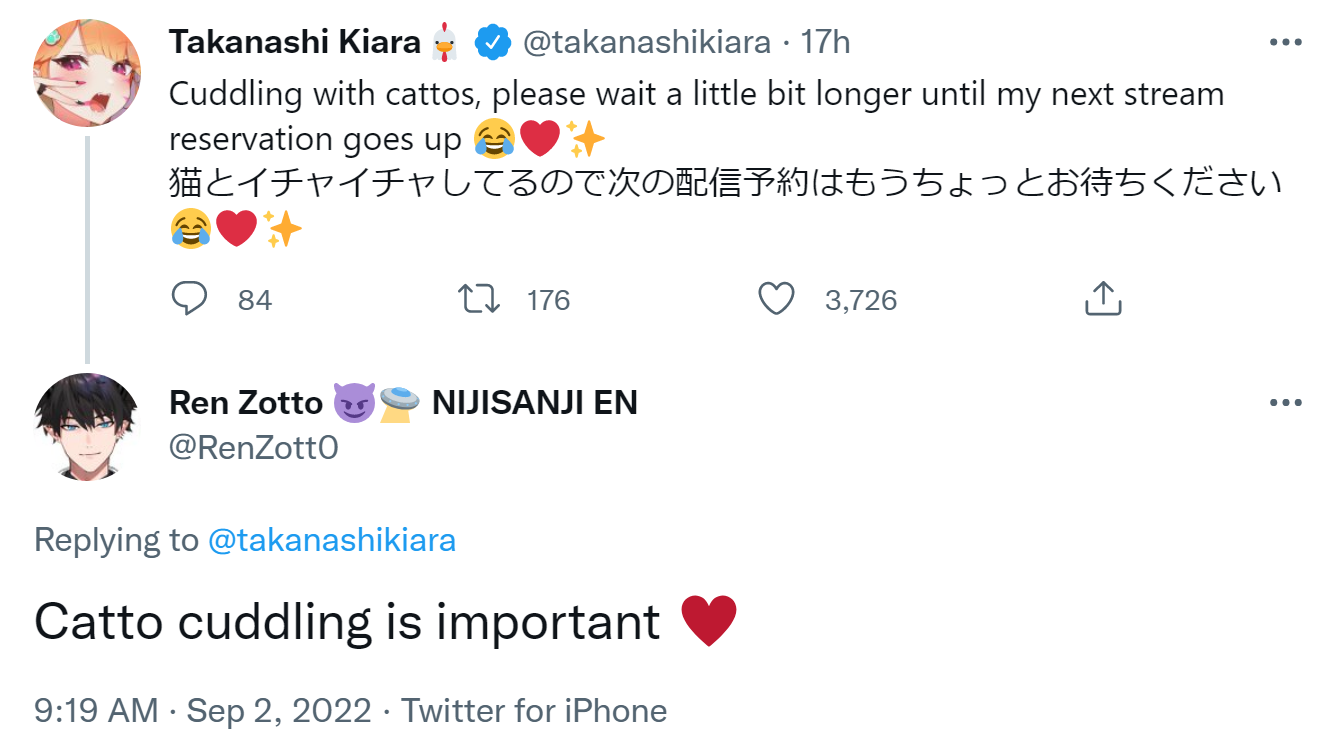Image resolution: width=1335 pixels, height=754 pixels.
Task: Retweet Takanashi Kiara's tweet
Action: (x=478, y=299)
